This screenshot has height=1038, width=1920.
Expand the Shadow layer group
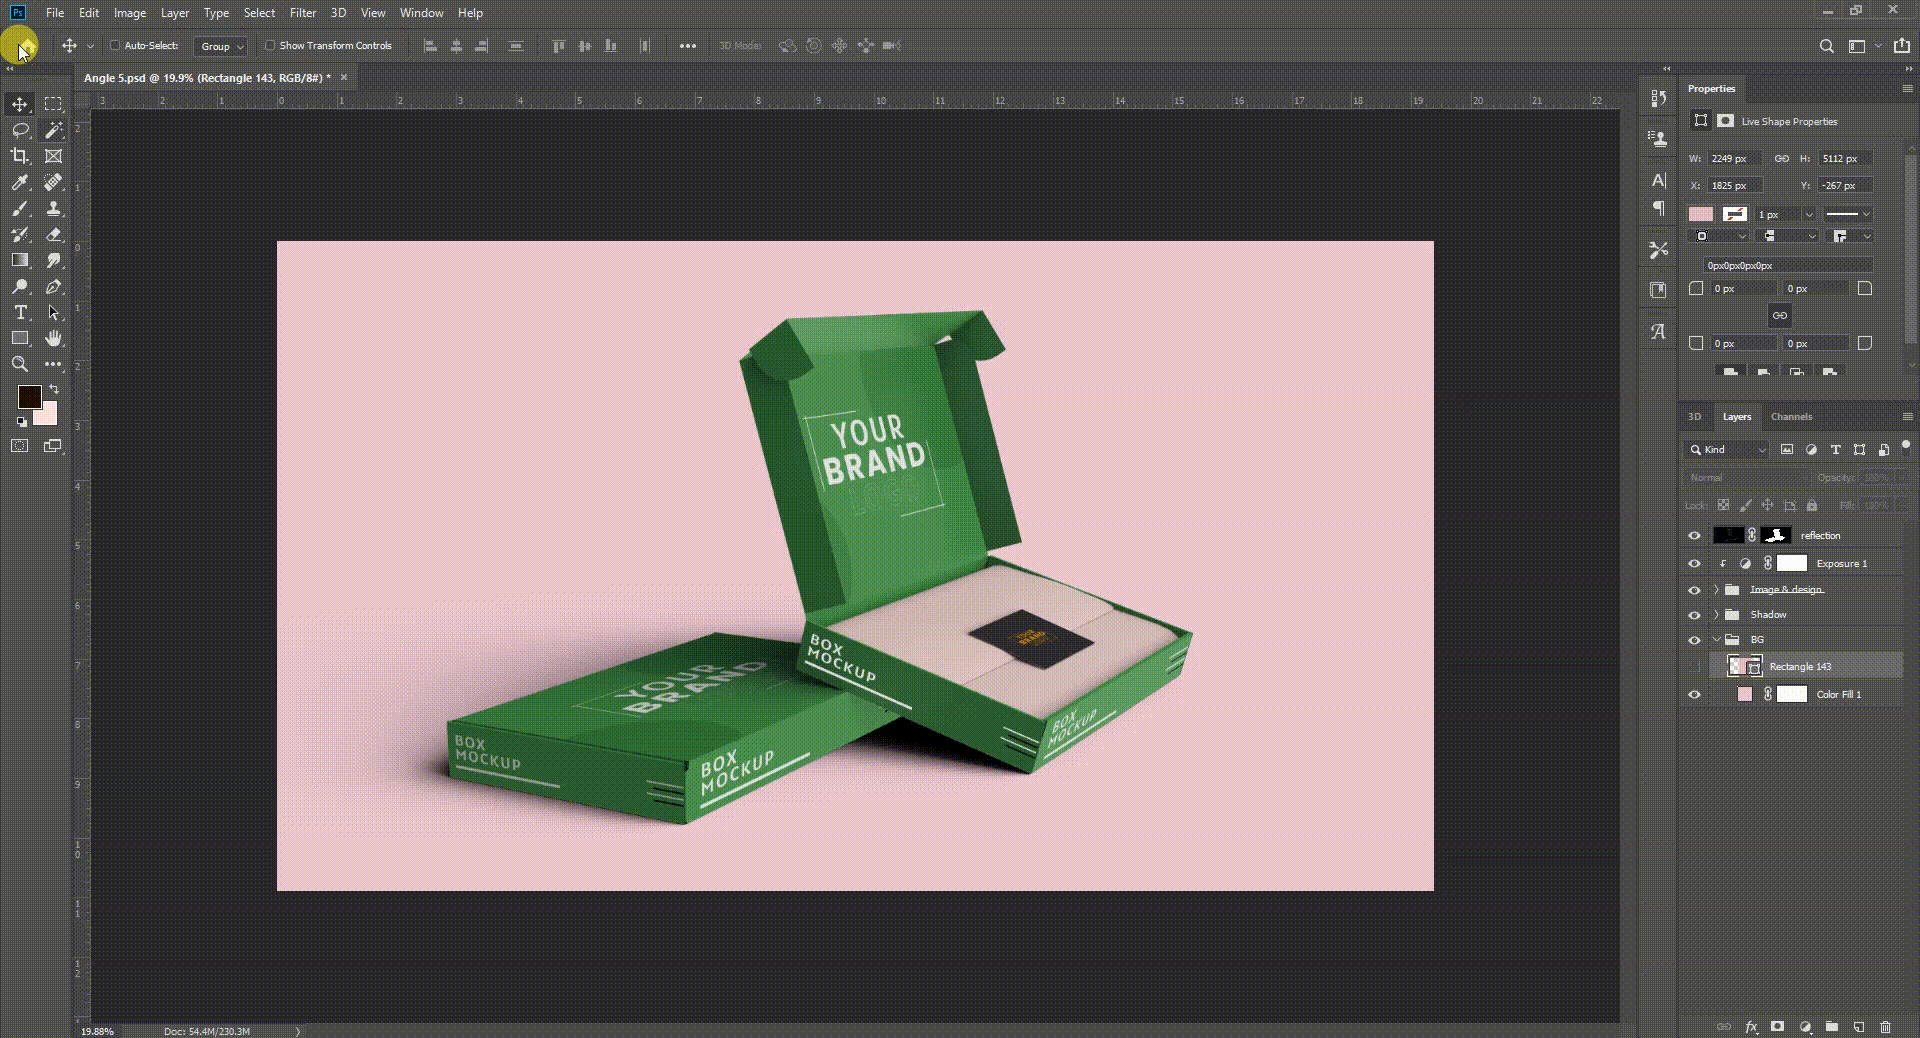pos(1717,615)
